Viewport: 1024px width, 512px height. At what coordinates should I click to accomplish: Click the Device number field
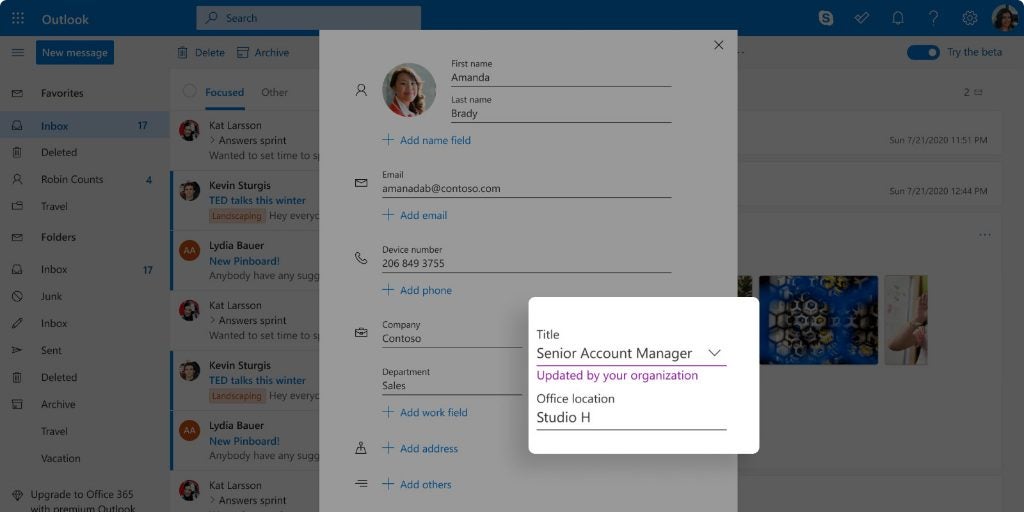[x=526, y=264]
